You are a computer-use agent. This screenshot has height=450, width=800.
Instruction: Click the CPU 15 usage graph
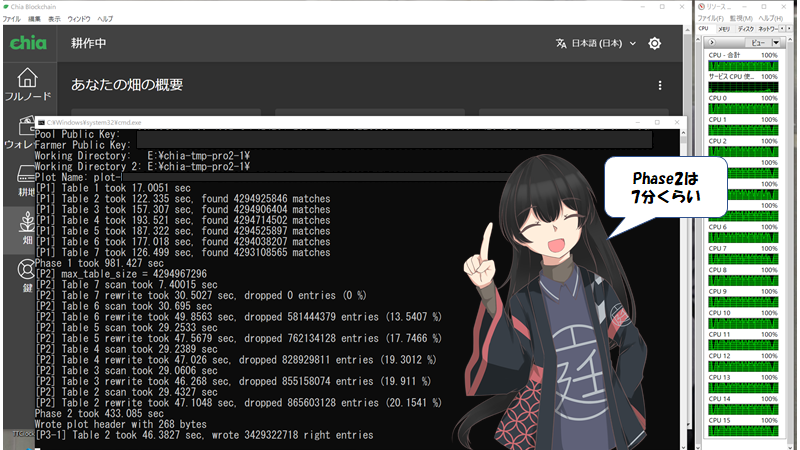click(743, 431)
